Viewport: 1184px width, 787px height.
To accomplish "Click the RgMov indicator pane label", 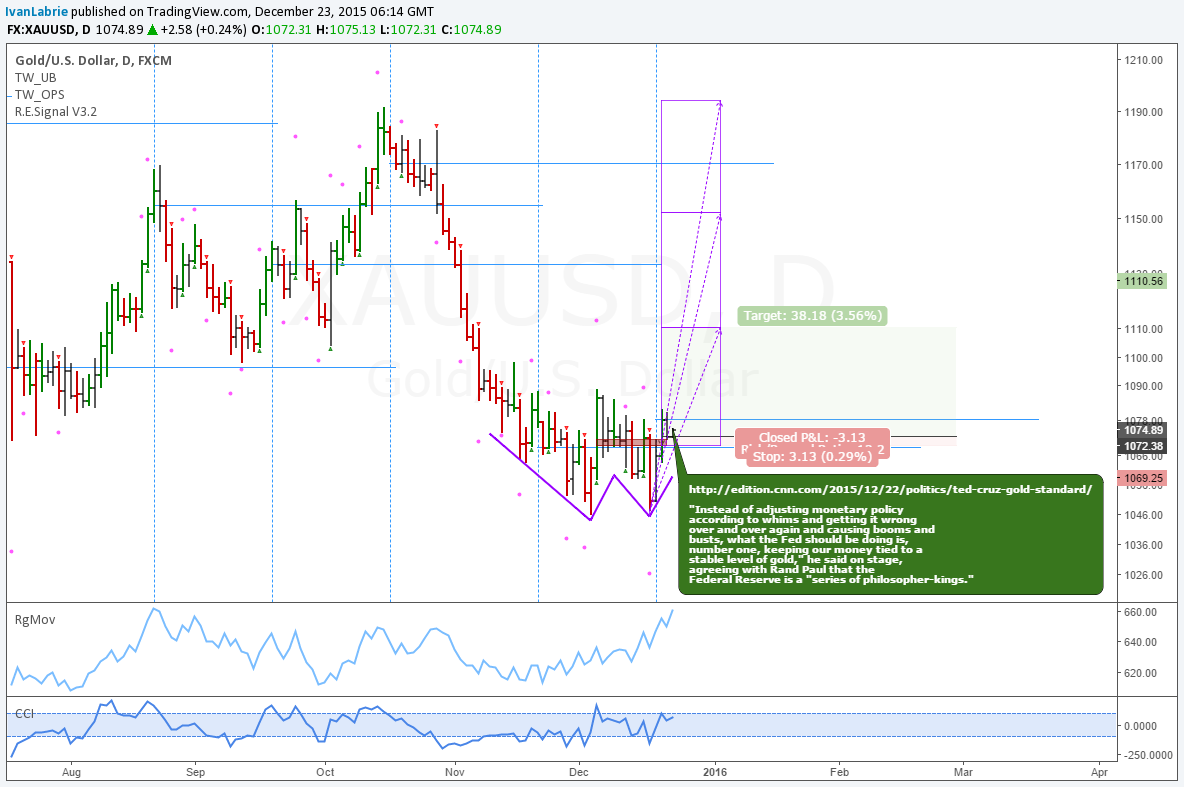I will tap(35, 620).
